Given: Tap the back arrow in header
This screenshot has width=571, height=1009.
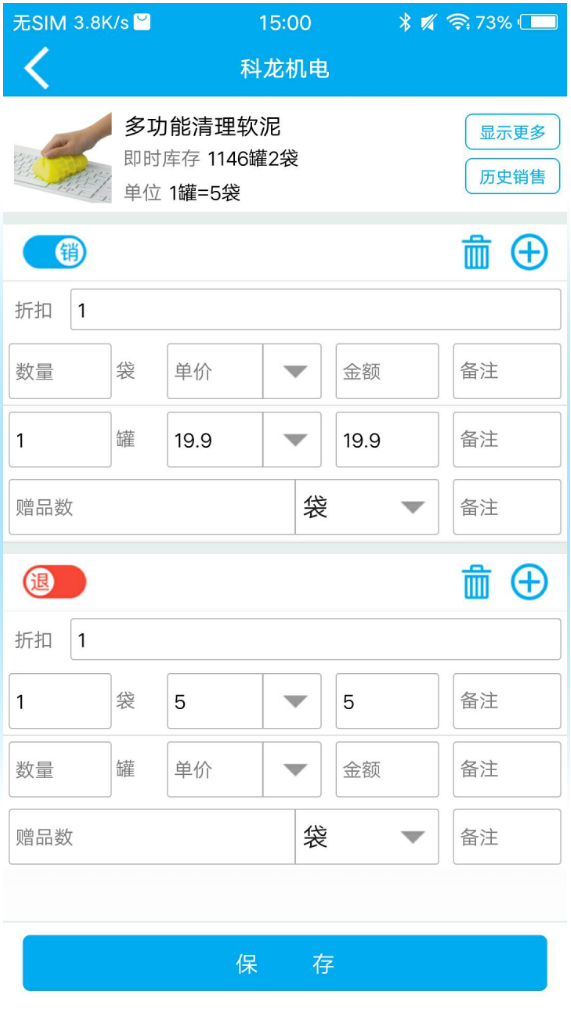Looking at the screenshot, I should tap(37, 68).
